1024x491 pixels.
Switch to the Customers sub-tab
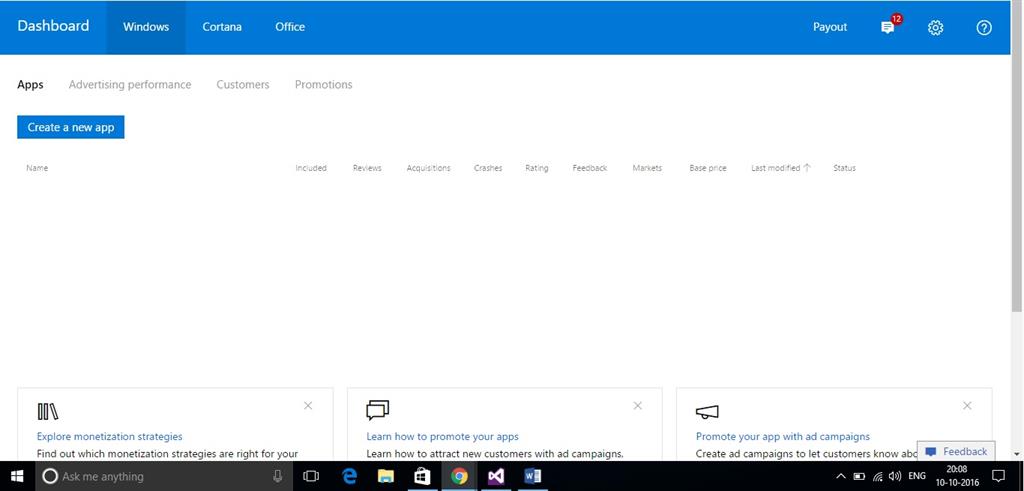click(x=243, y=84)
